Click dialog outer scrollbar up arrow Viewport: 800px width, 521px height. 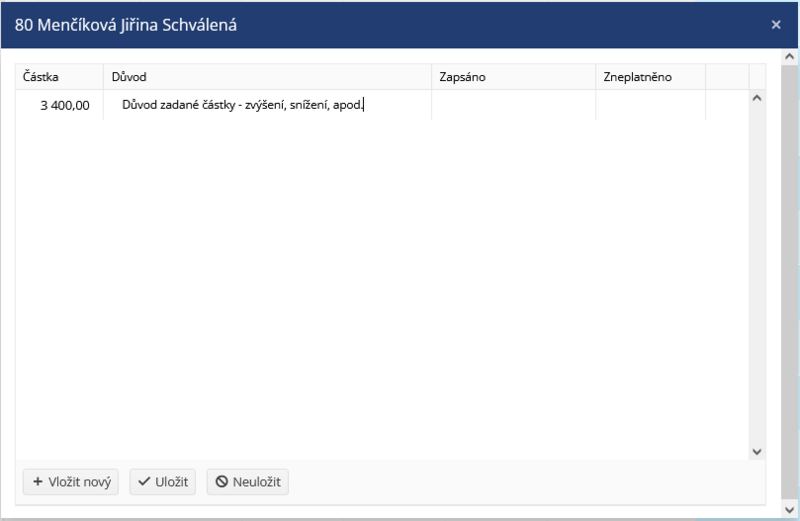pos(790,57)
